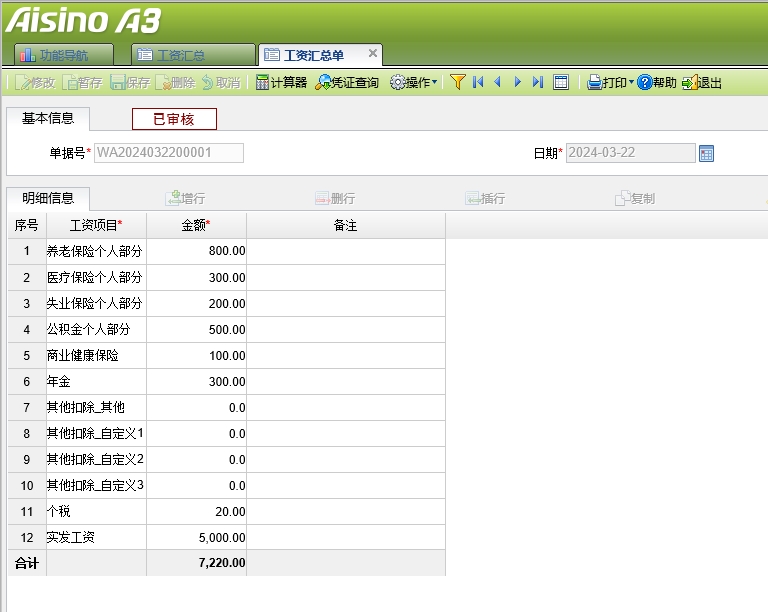Click the 取消 (cancel) toolbar icon
Screen dimensions: 768x612
221,83
